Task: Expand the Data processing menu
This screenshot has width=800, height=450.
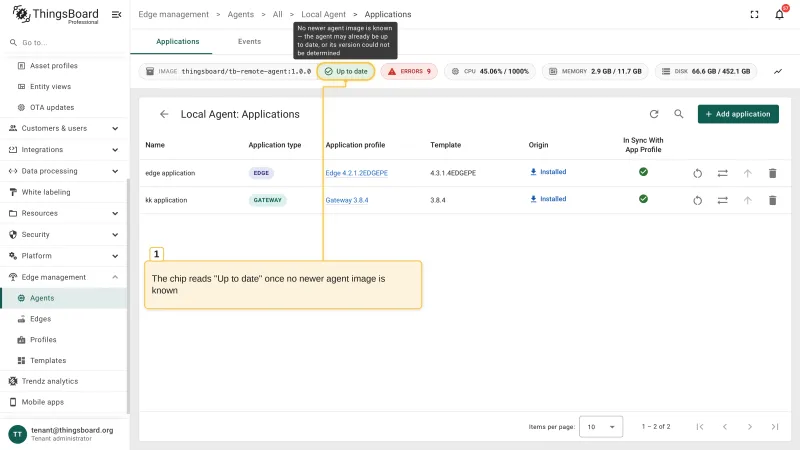Action: point(63,171)
